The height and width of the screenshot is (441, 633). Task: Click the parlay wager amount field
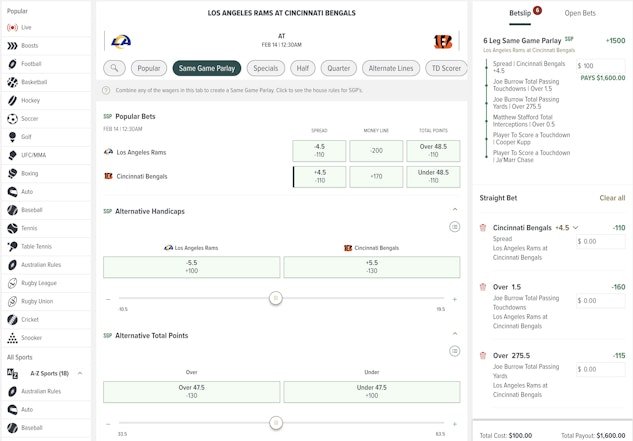602,65
